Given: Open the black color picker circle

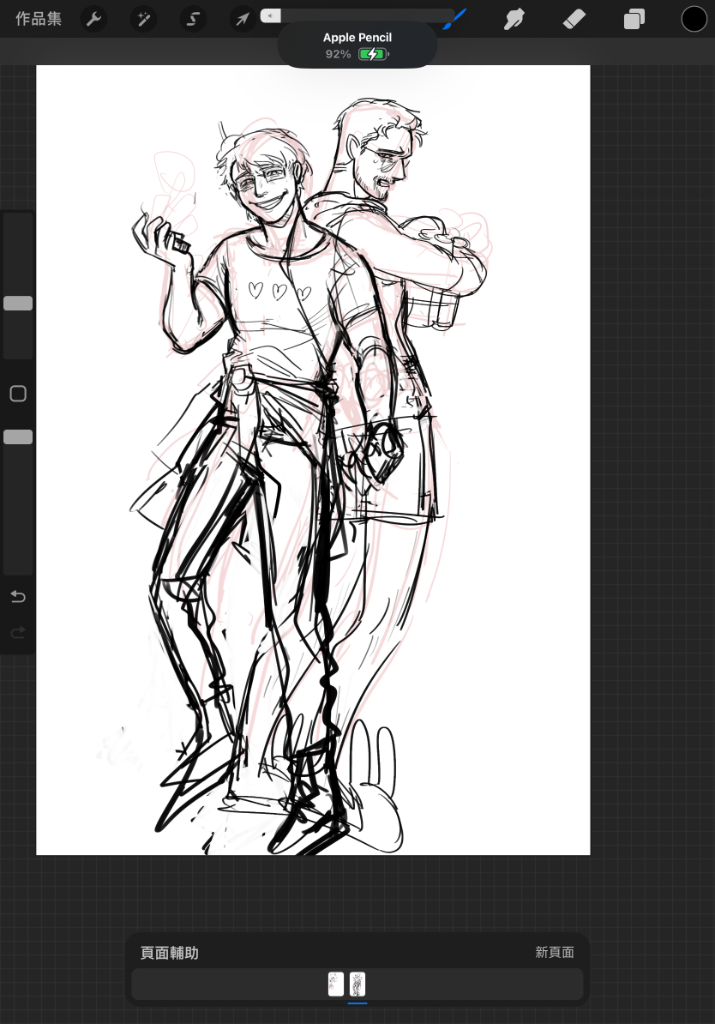Looking at the screenshot, I should tap(693, 19).
